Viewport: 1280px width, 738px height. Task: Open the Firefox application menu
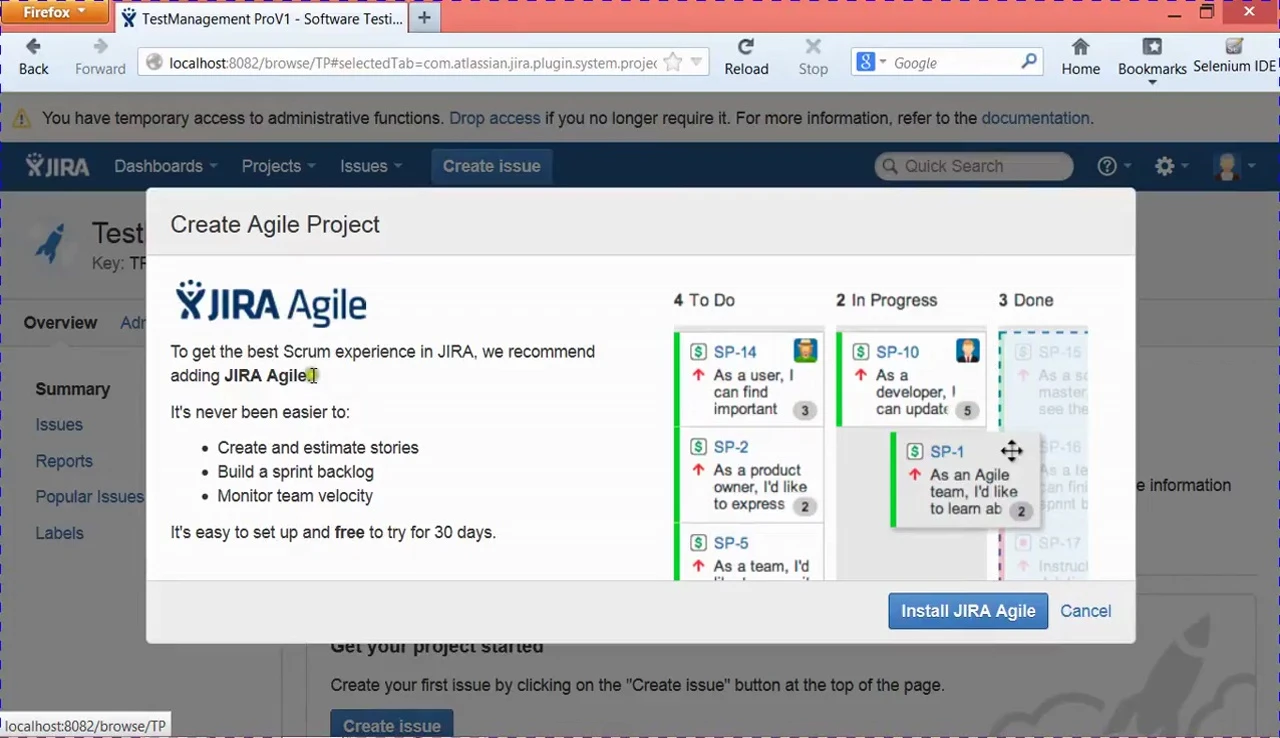click(55, 12)
